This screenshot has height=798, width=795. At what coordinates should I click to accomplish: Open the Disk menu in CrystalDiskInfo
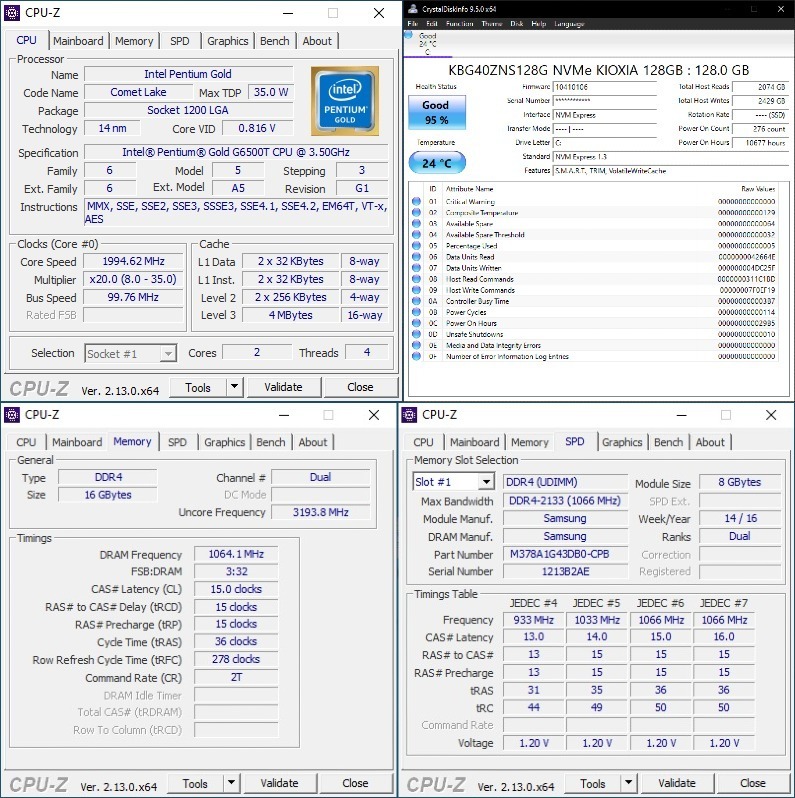point(517,23)
